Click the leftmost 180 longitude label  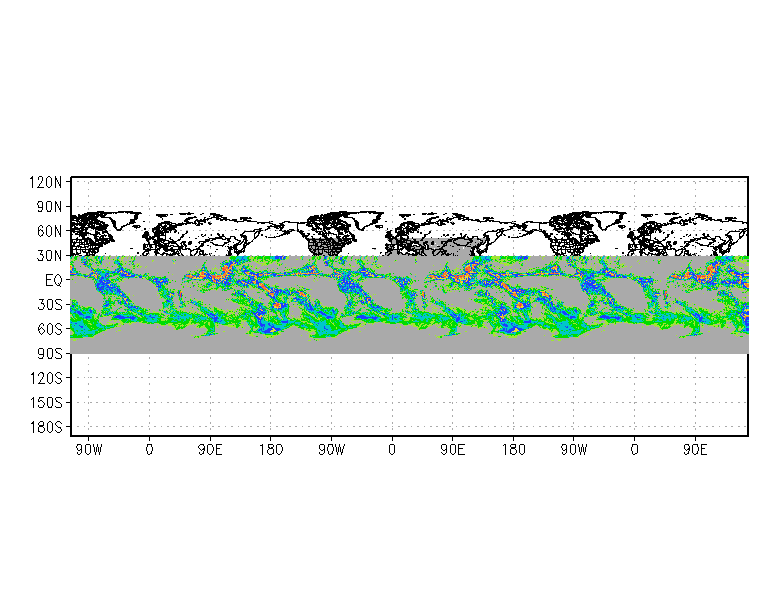271,450
